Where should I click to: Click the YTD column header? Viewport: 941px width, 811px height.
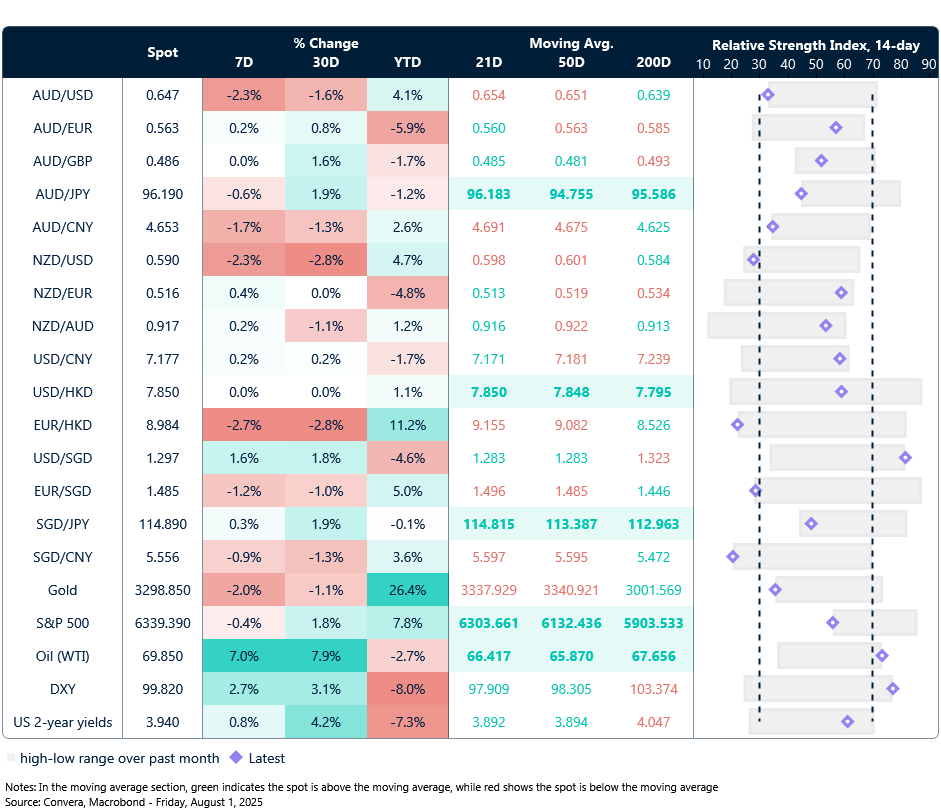pos(407,62)
